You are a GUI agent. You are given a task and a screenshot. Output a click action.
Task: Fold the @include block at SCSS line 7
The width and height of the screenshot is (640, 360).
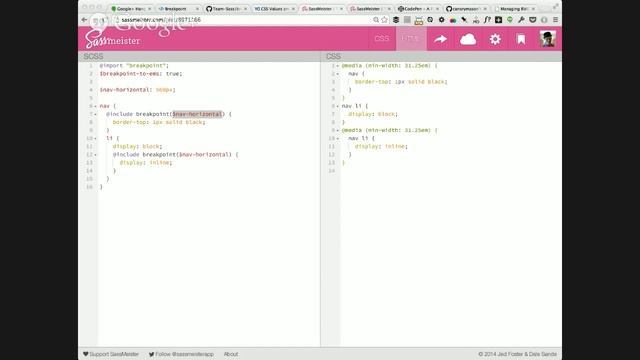(96, 114)
